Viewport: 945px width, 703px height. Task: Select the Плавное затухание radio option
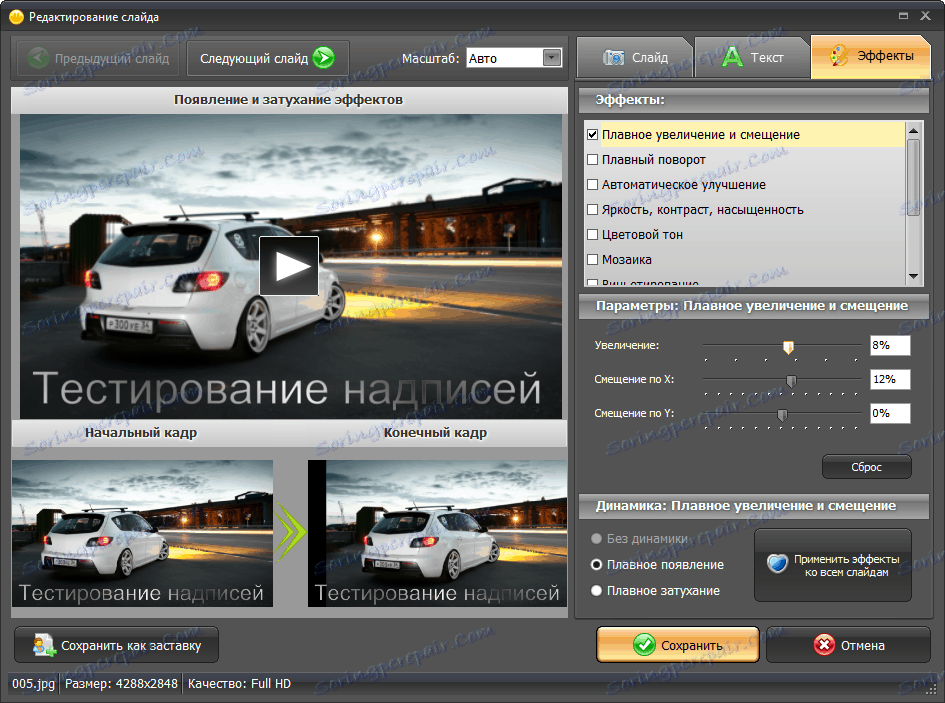597,591
